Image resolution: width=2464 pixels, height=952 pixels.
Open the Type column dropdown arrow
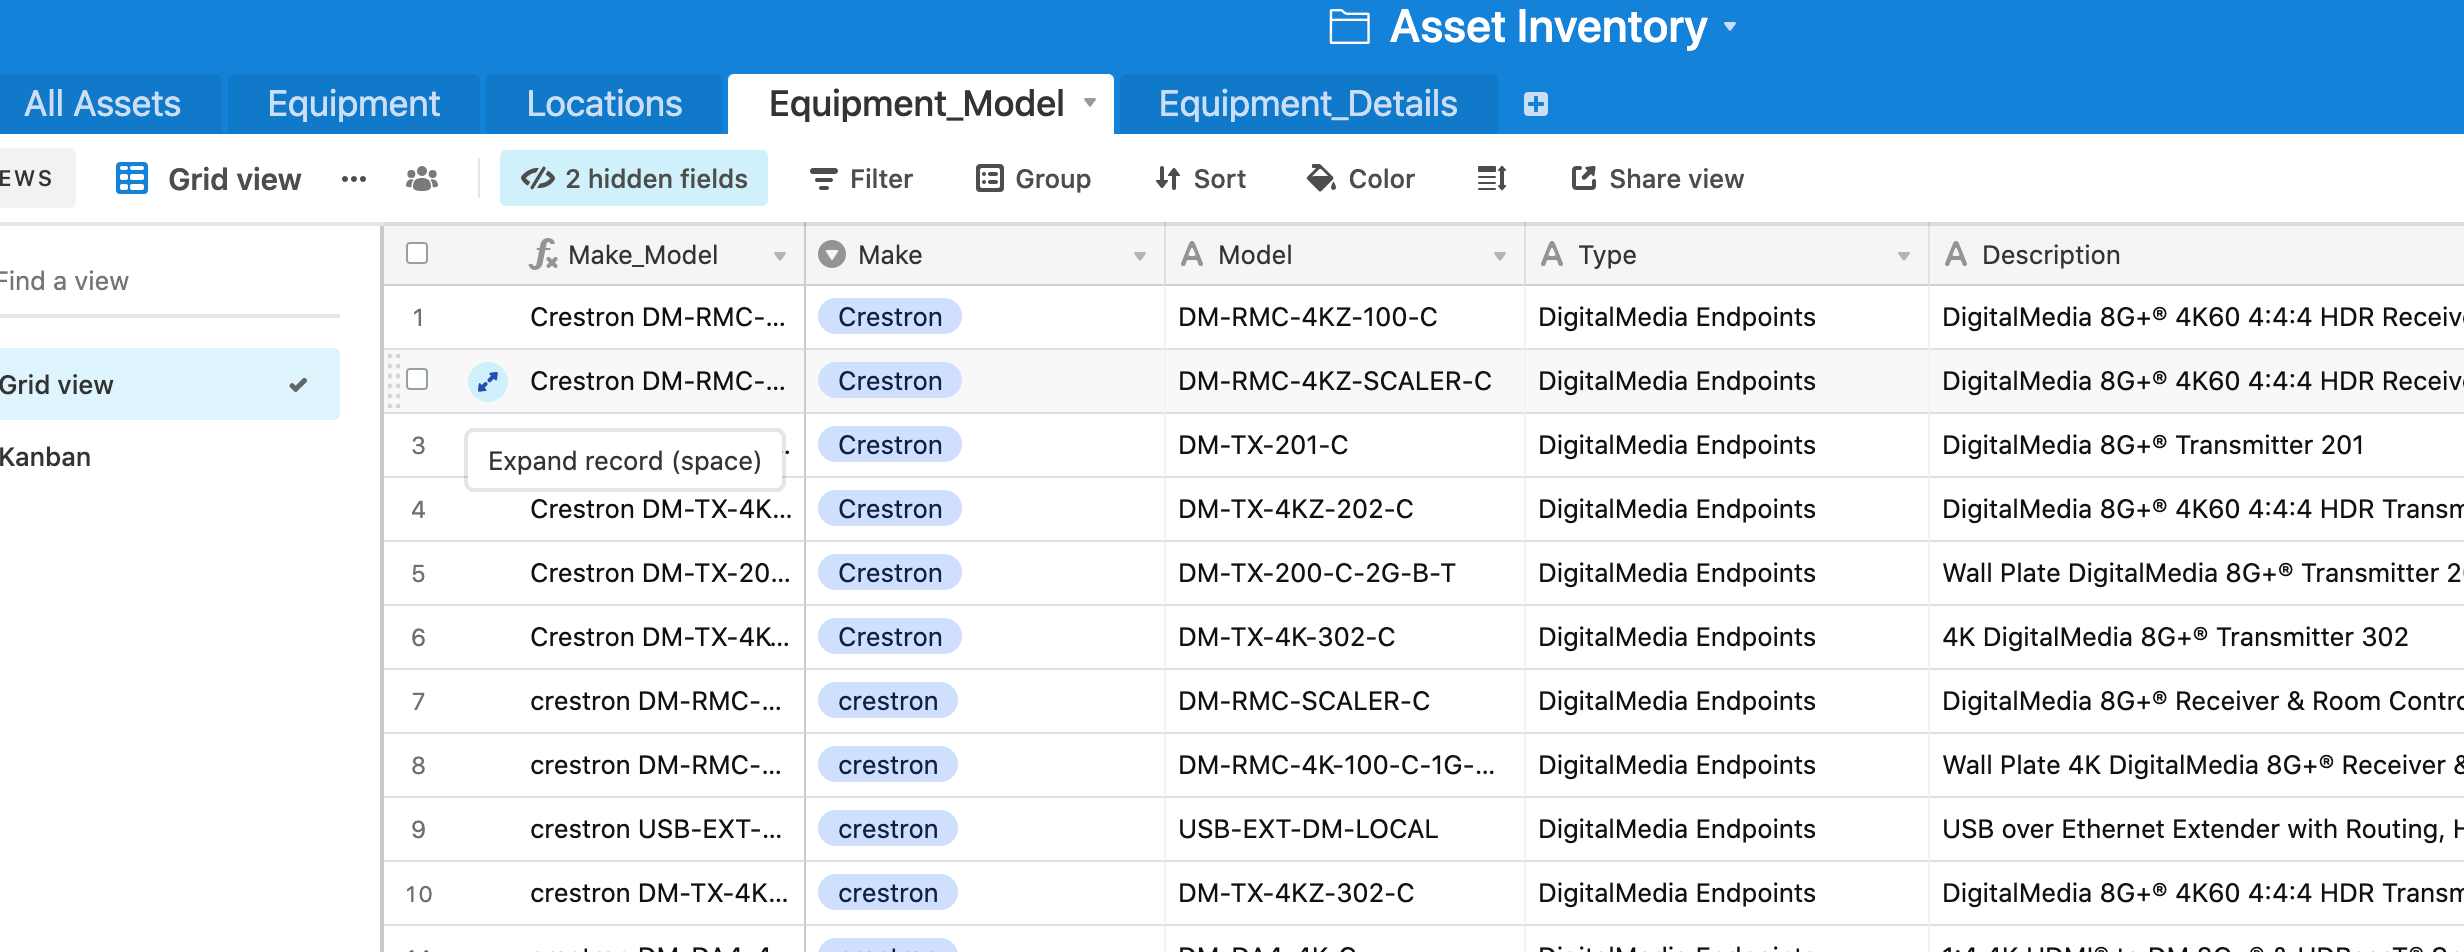click(x=1904, y=256)
